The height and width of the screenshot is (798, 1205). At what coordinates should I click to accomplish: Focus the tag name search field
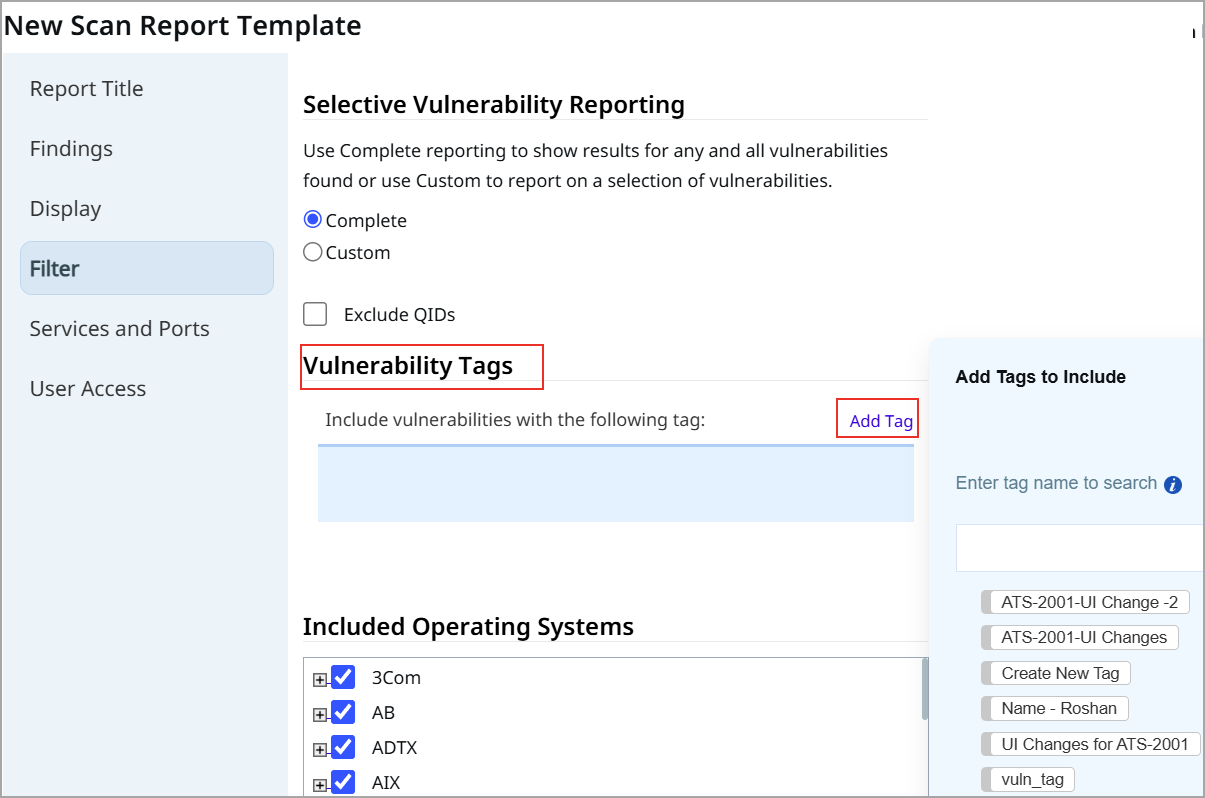point(1080,548)
